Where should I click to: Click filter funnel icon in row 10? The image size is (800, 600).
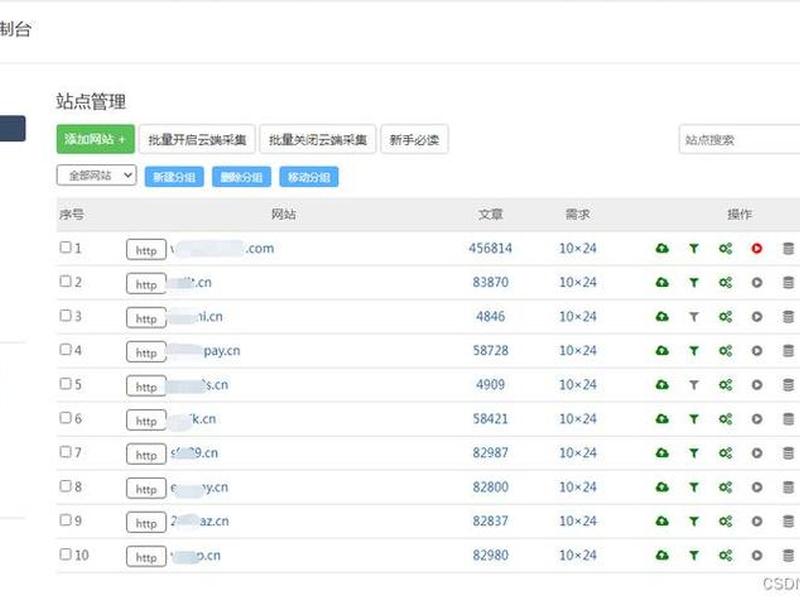pyautogui.click(x=693, y=555)
